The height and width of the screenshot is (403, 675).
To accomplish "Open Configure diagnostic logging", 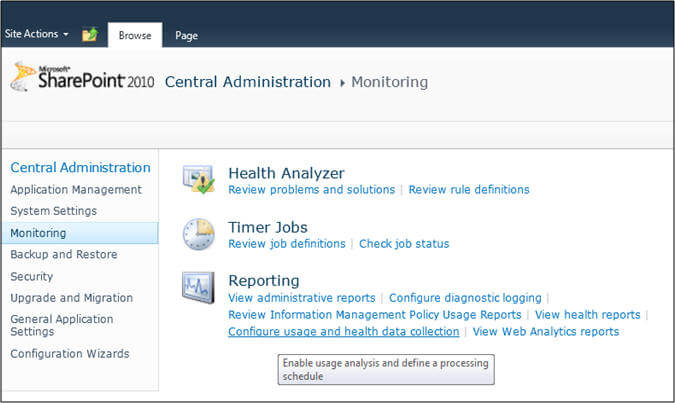I will pyautogui.click(x=465, y=298).
